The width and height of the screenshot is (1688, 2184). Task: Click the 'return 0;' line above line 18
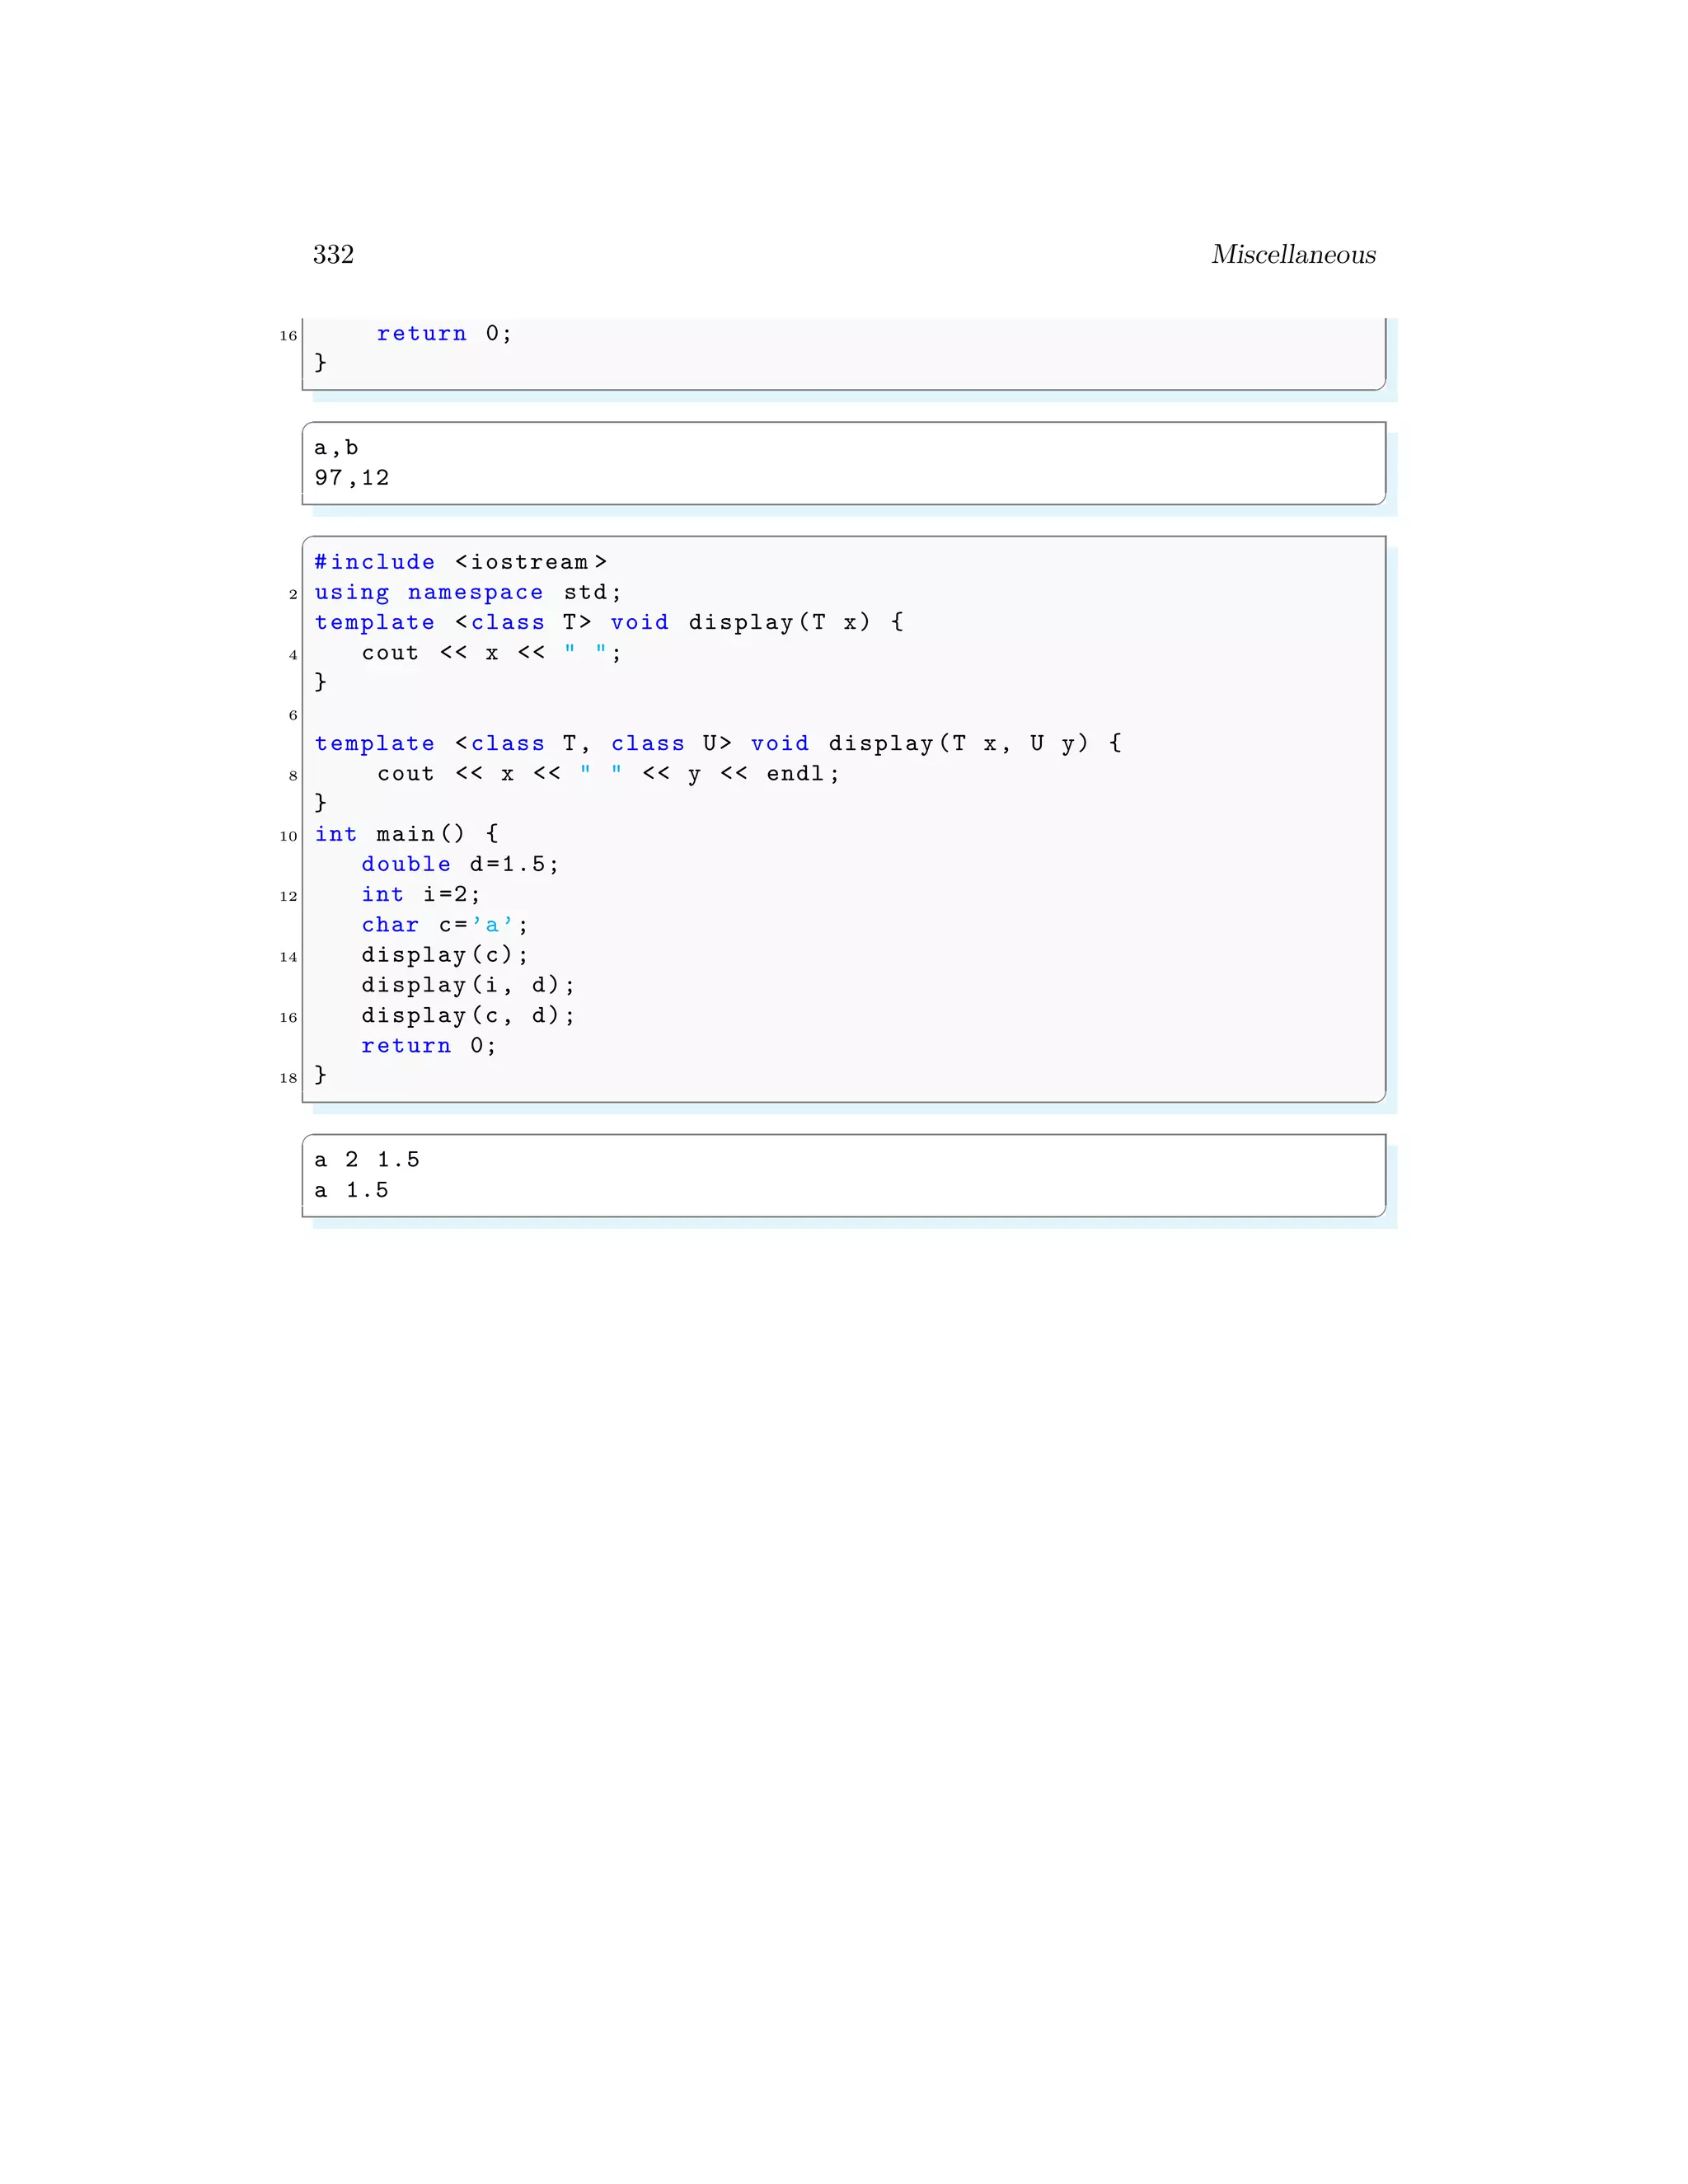pyautogui.click(x=429, y=1046)
